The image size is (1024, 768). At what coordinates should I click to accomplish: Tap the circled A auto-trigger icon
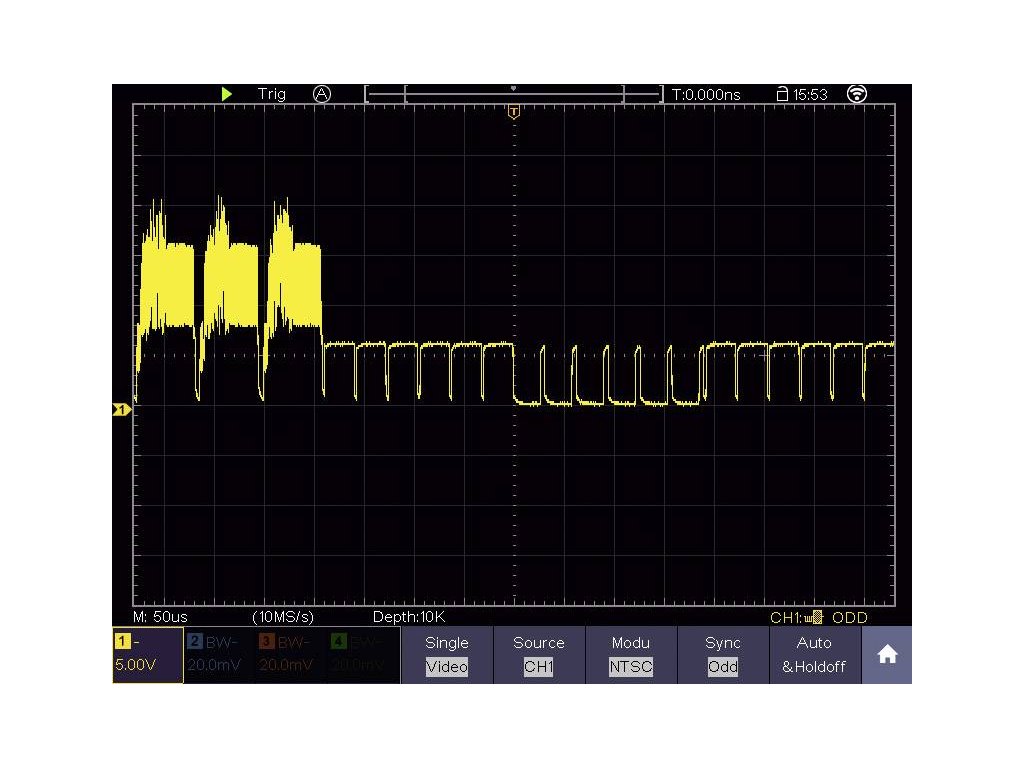coord(321,93)
